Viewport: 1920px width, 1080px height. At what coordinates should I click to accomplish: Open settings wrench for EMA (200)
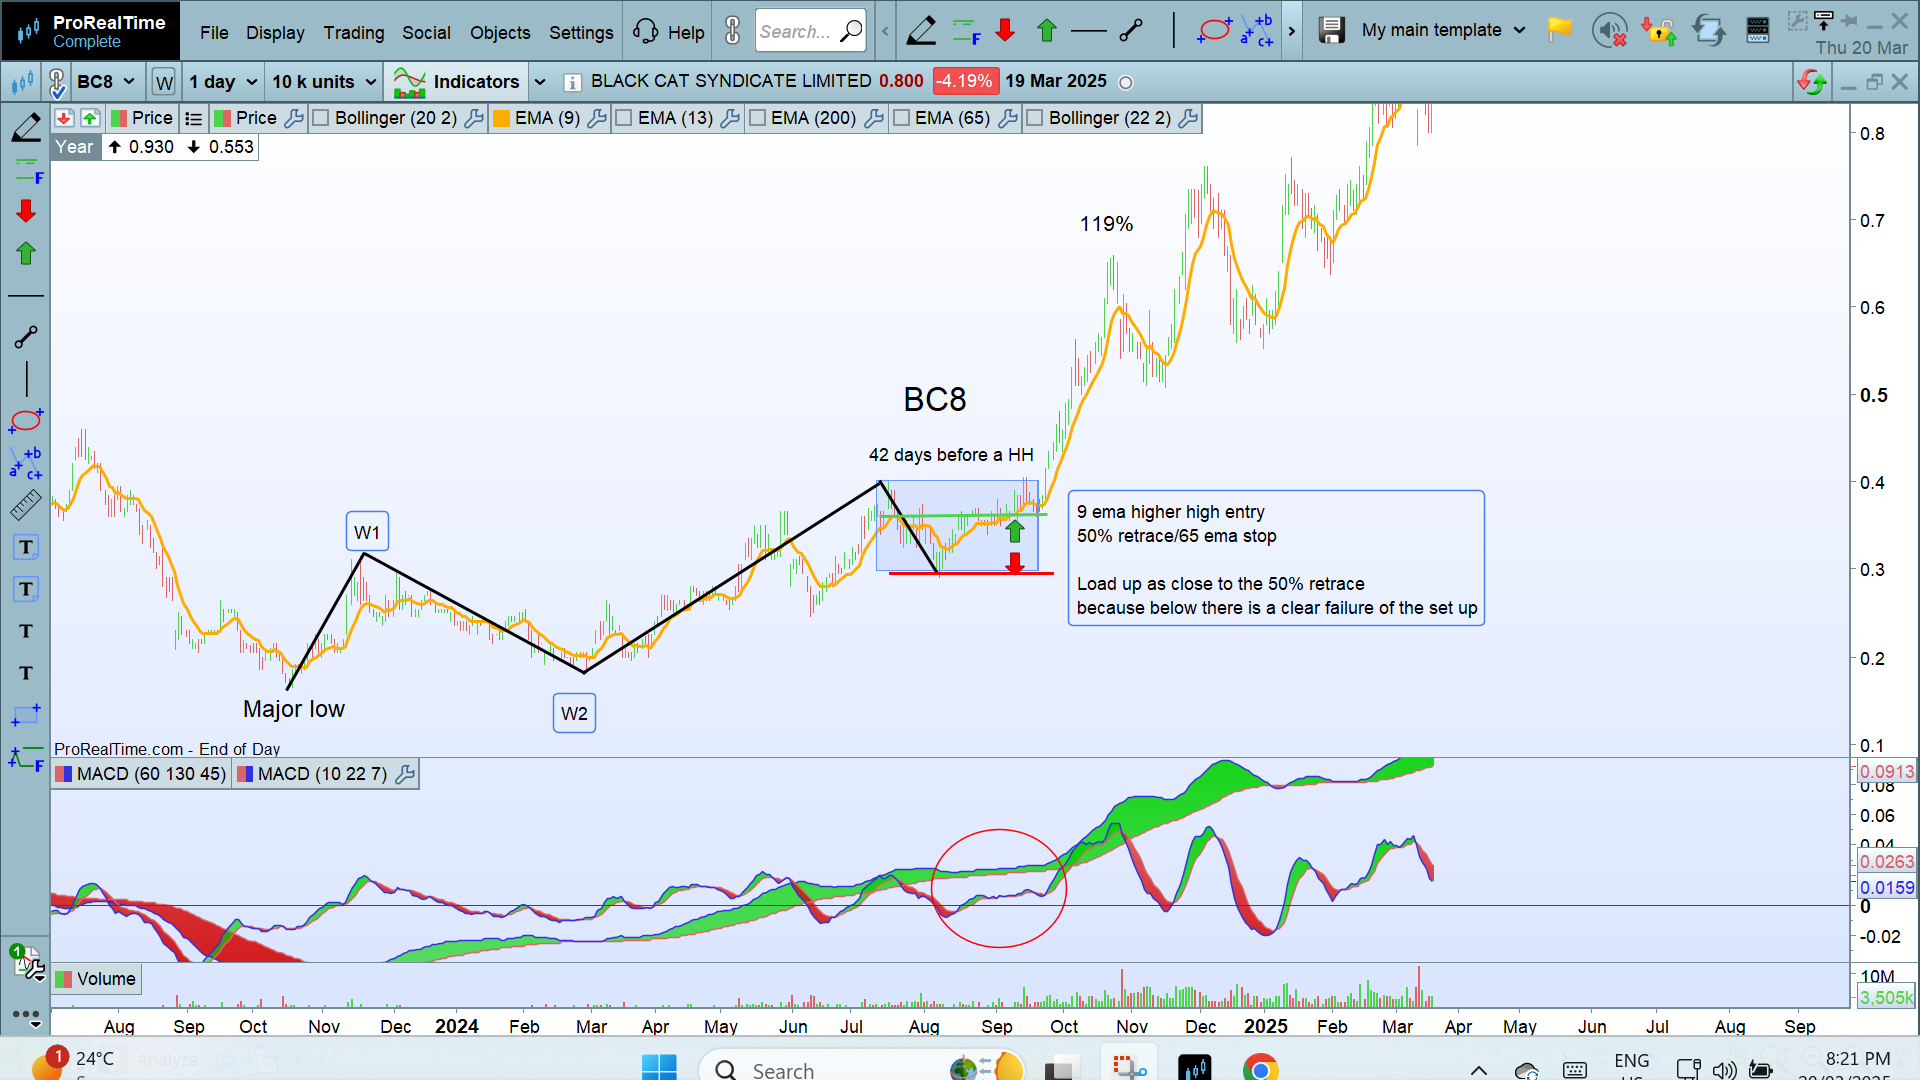[873, 118]
